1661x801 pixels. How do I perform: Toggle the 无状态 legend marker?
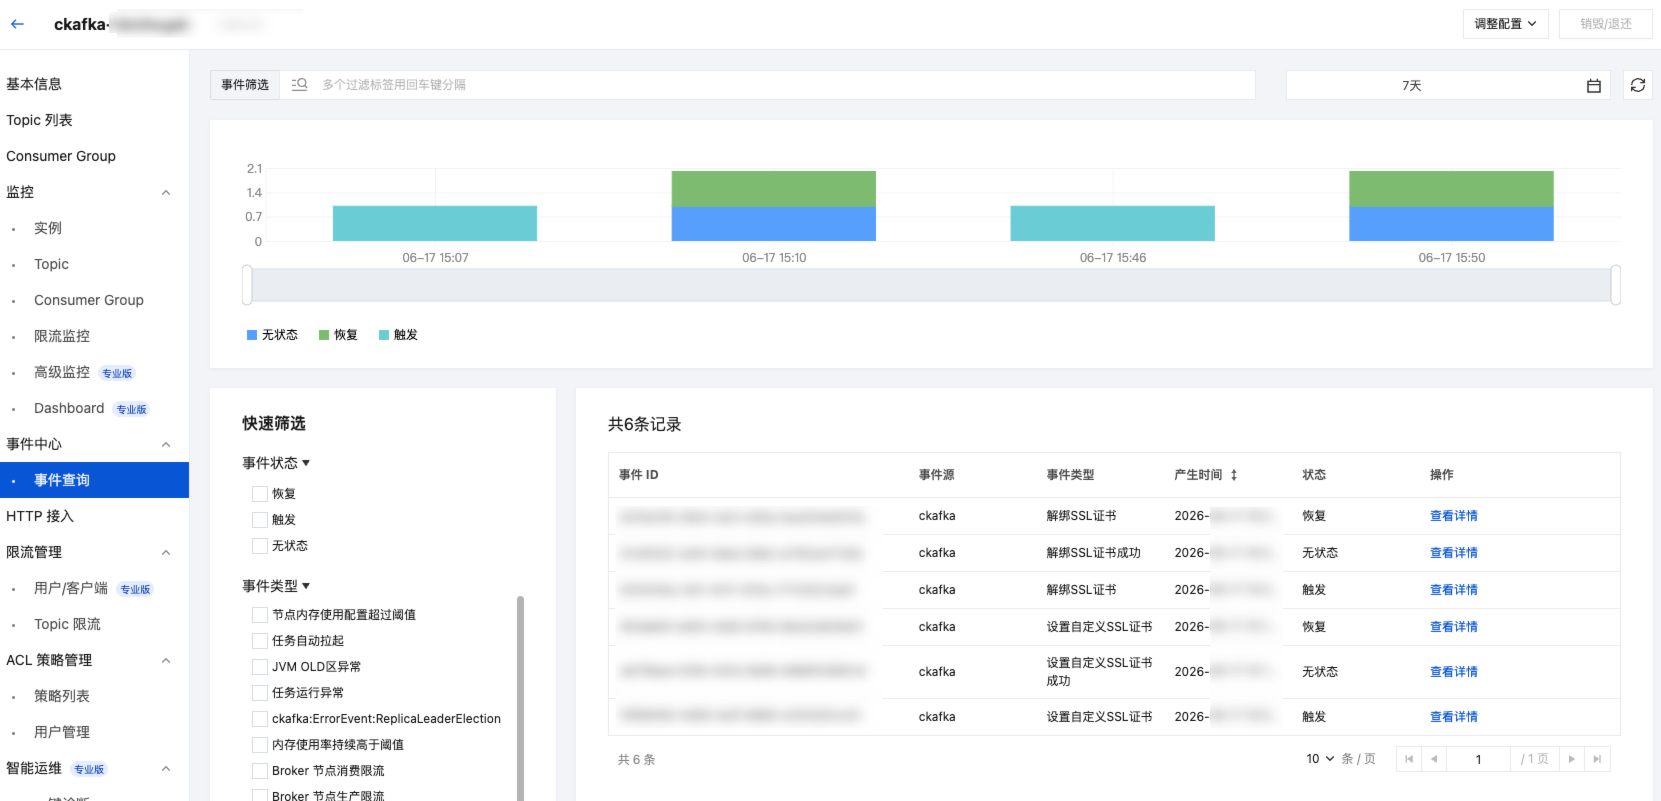(x=252, y=335)
